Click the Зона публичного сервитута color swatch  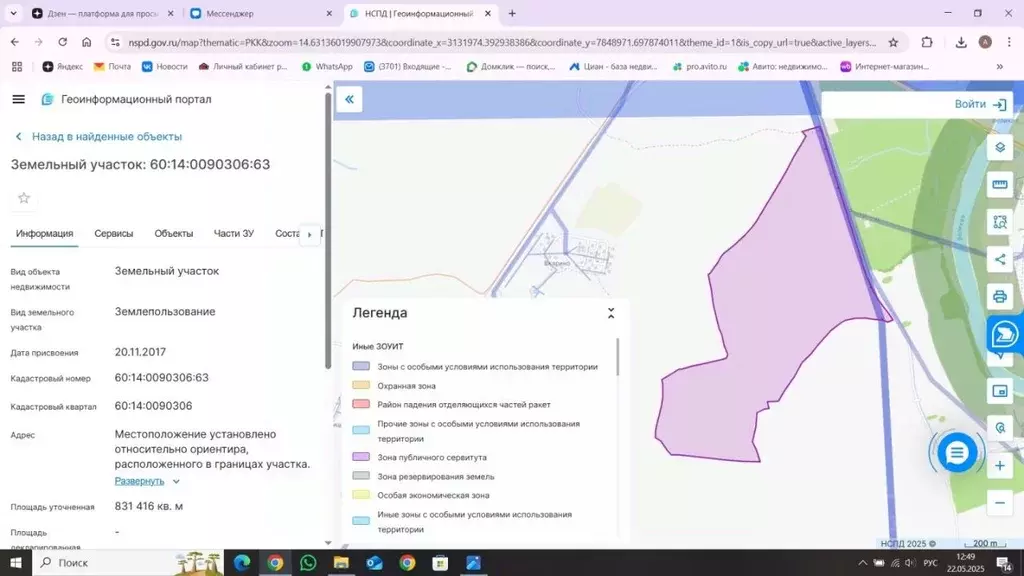pyautogui.click(x=361, y=457)
